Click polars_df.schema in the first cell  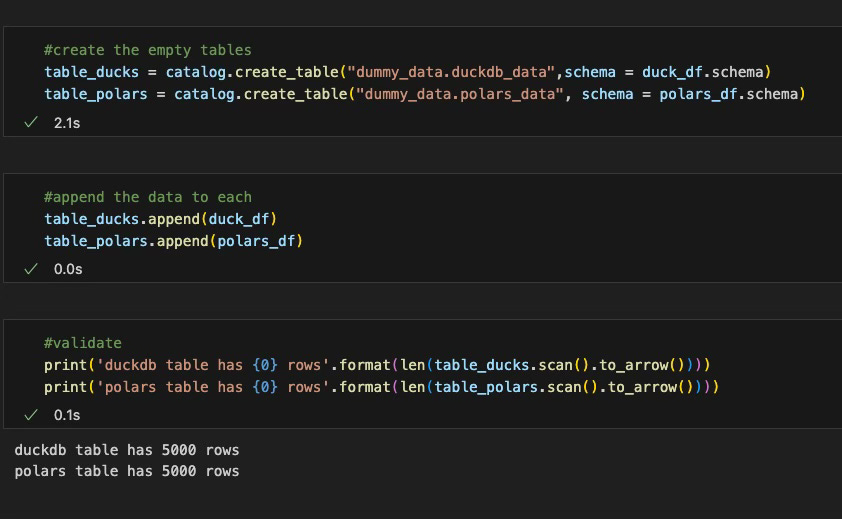pos(729,94)
